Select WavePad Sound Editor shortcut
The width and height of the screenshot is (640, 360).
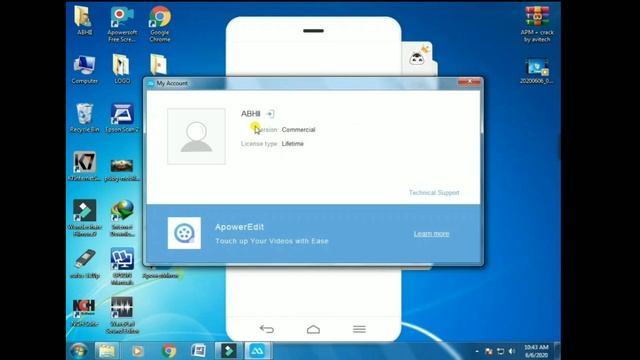(122, 315)
